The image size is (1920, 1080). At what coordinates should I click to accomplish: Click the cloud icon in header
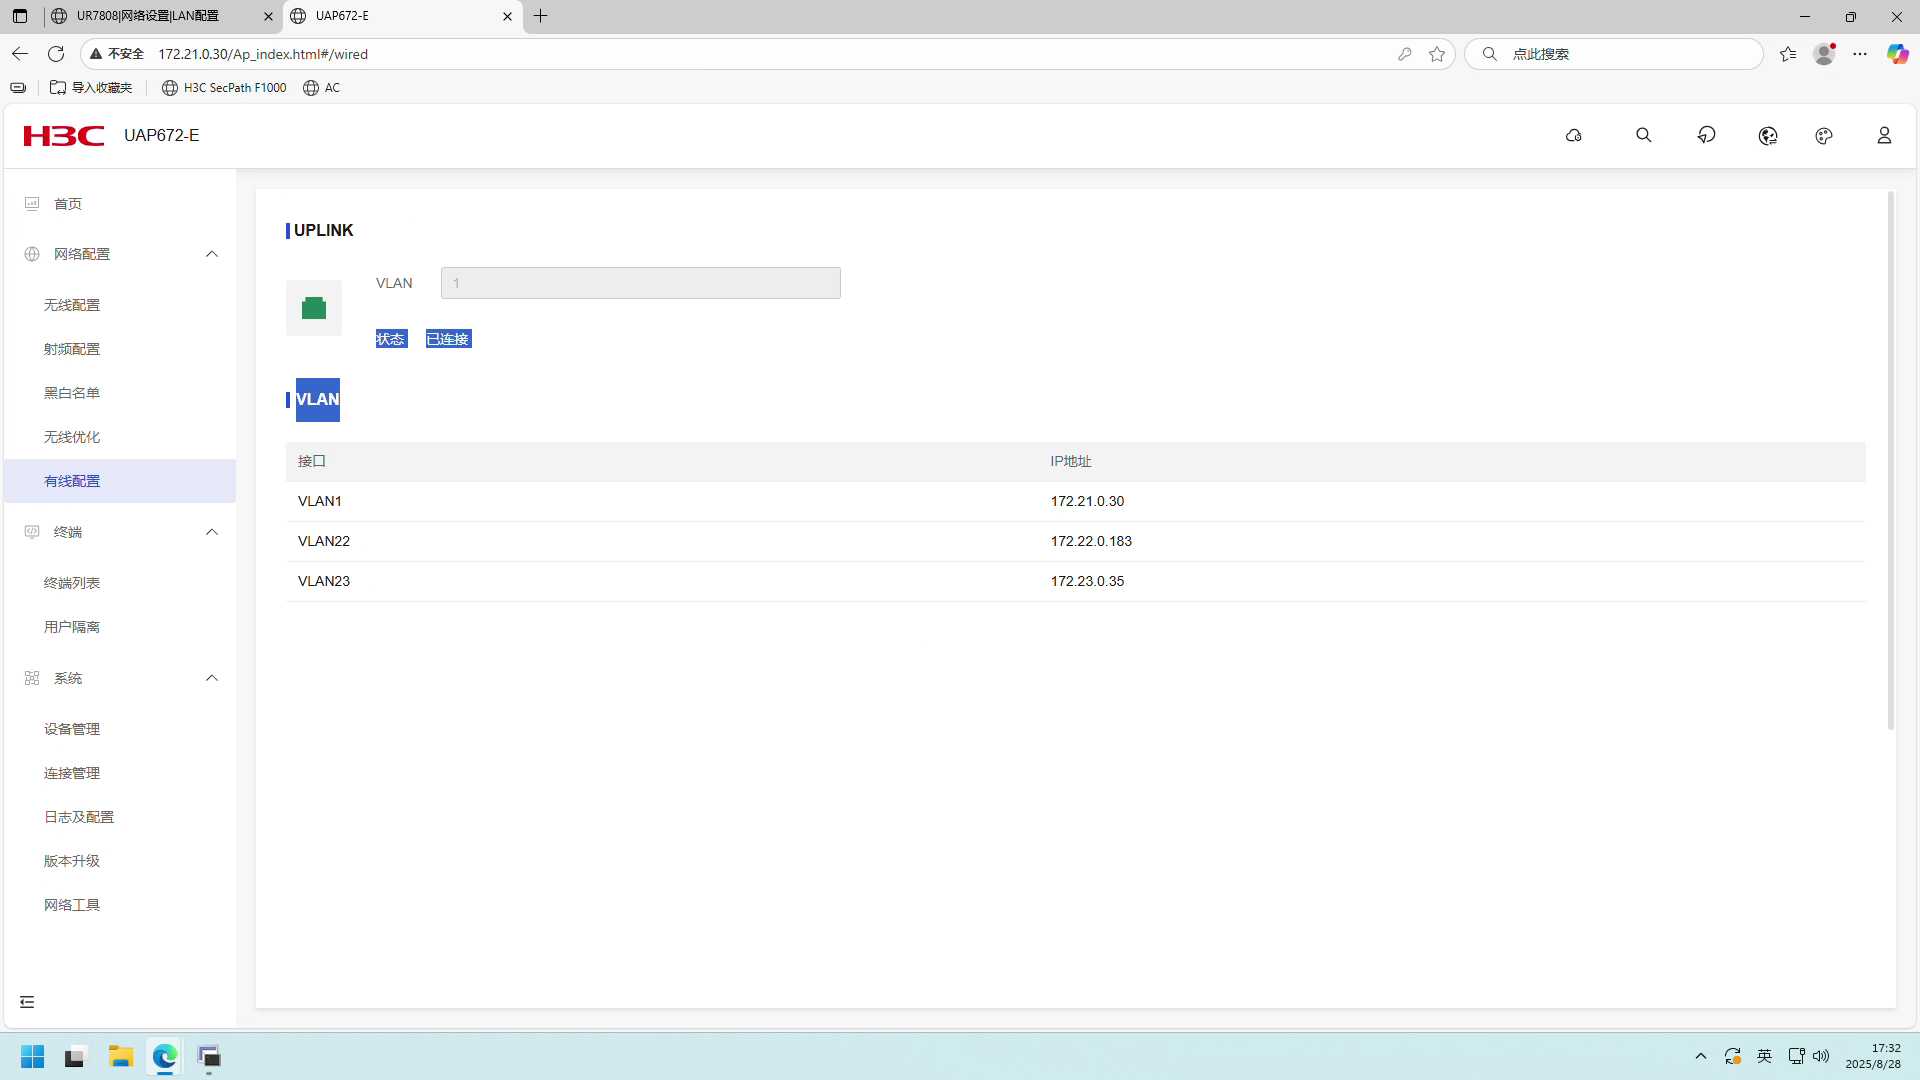[x=1574, y=136]
